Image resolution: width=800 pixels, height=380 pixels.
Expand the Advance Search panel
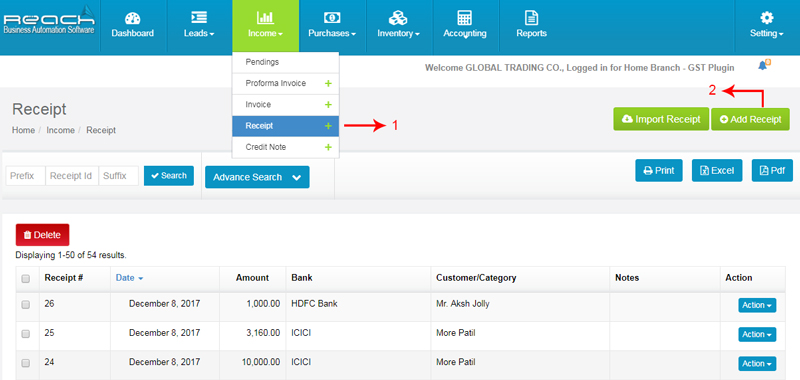click(257, 177)
